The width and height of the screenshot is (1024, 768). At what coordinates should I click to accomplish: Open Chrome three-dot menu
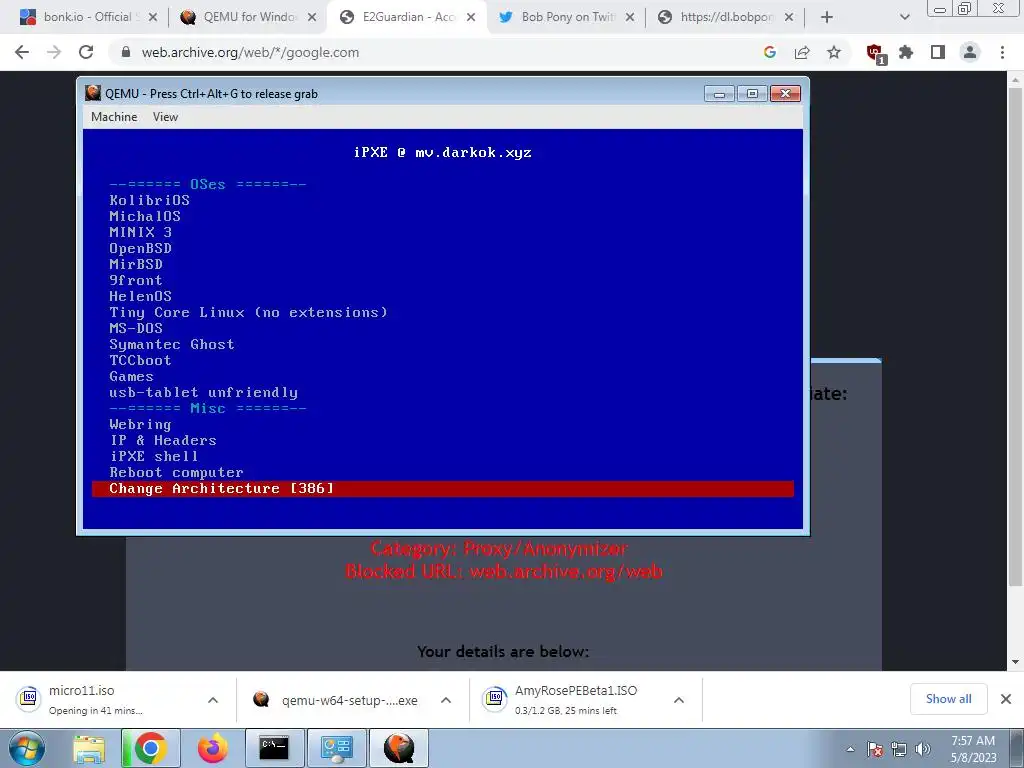[x=1002, y=52]
